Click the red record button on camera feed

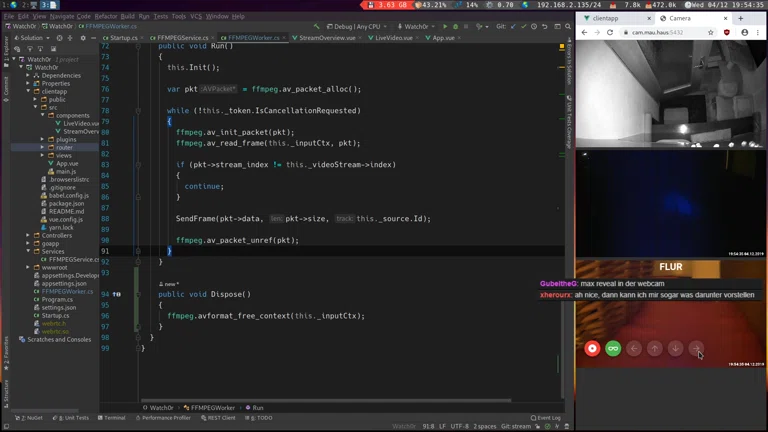(x=592, y=348)
